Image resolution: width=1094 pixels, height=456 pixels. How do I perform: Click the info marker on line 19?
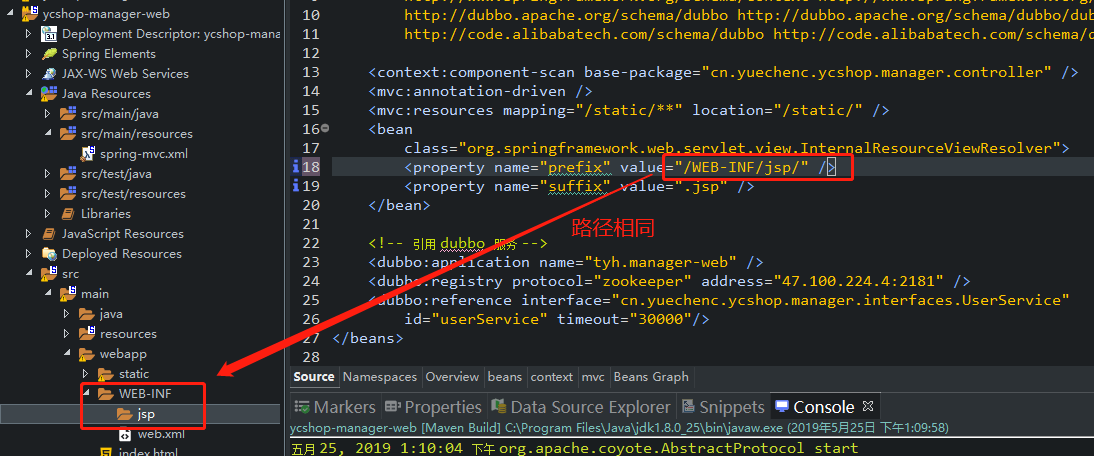(x=296, y=185)
